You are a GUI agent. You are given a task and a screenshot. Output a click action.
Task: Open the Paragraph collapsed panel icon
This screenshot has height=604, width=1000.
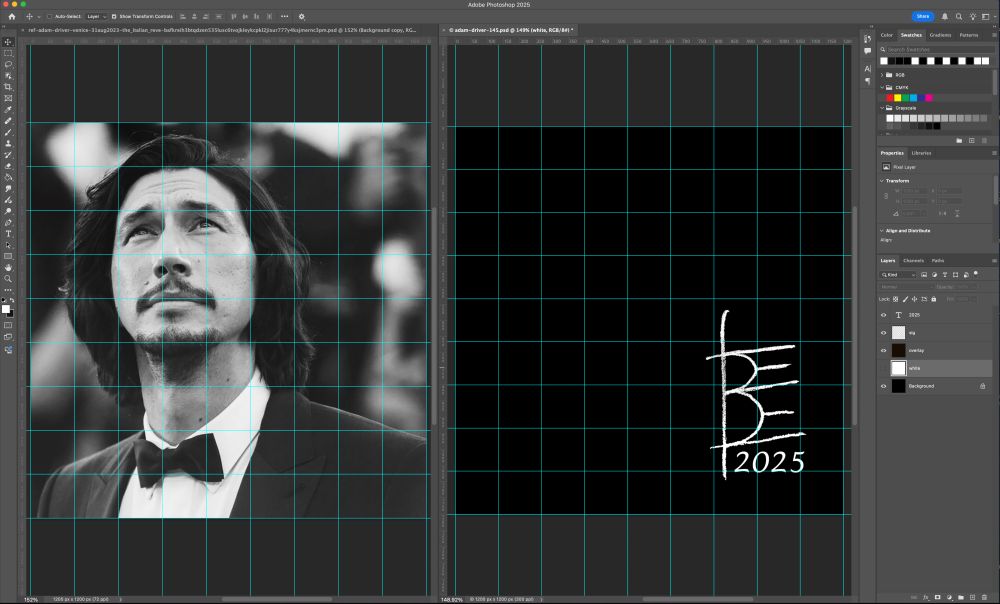867,81
